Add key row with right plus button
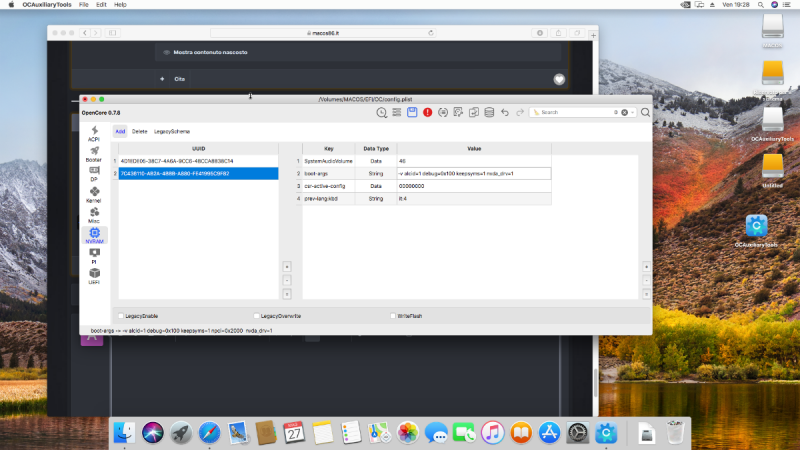 (x=646, y=267)
